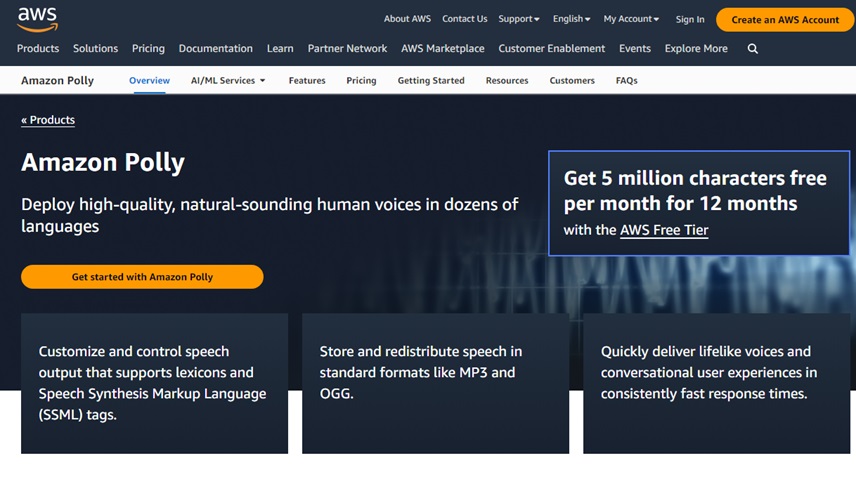
Task: Click Sign In
Action: pos(690,19)
